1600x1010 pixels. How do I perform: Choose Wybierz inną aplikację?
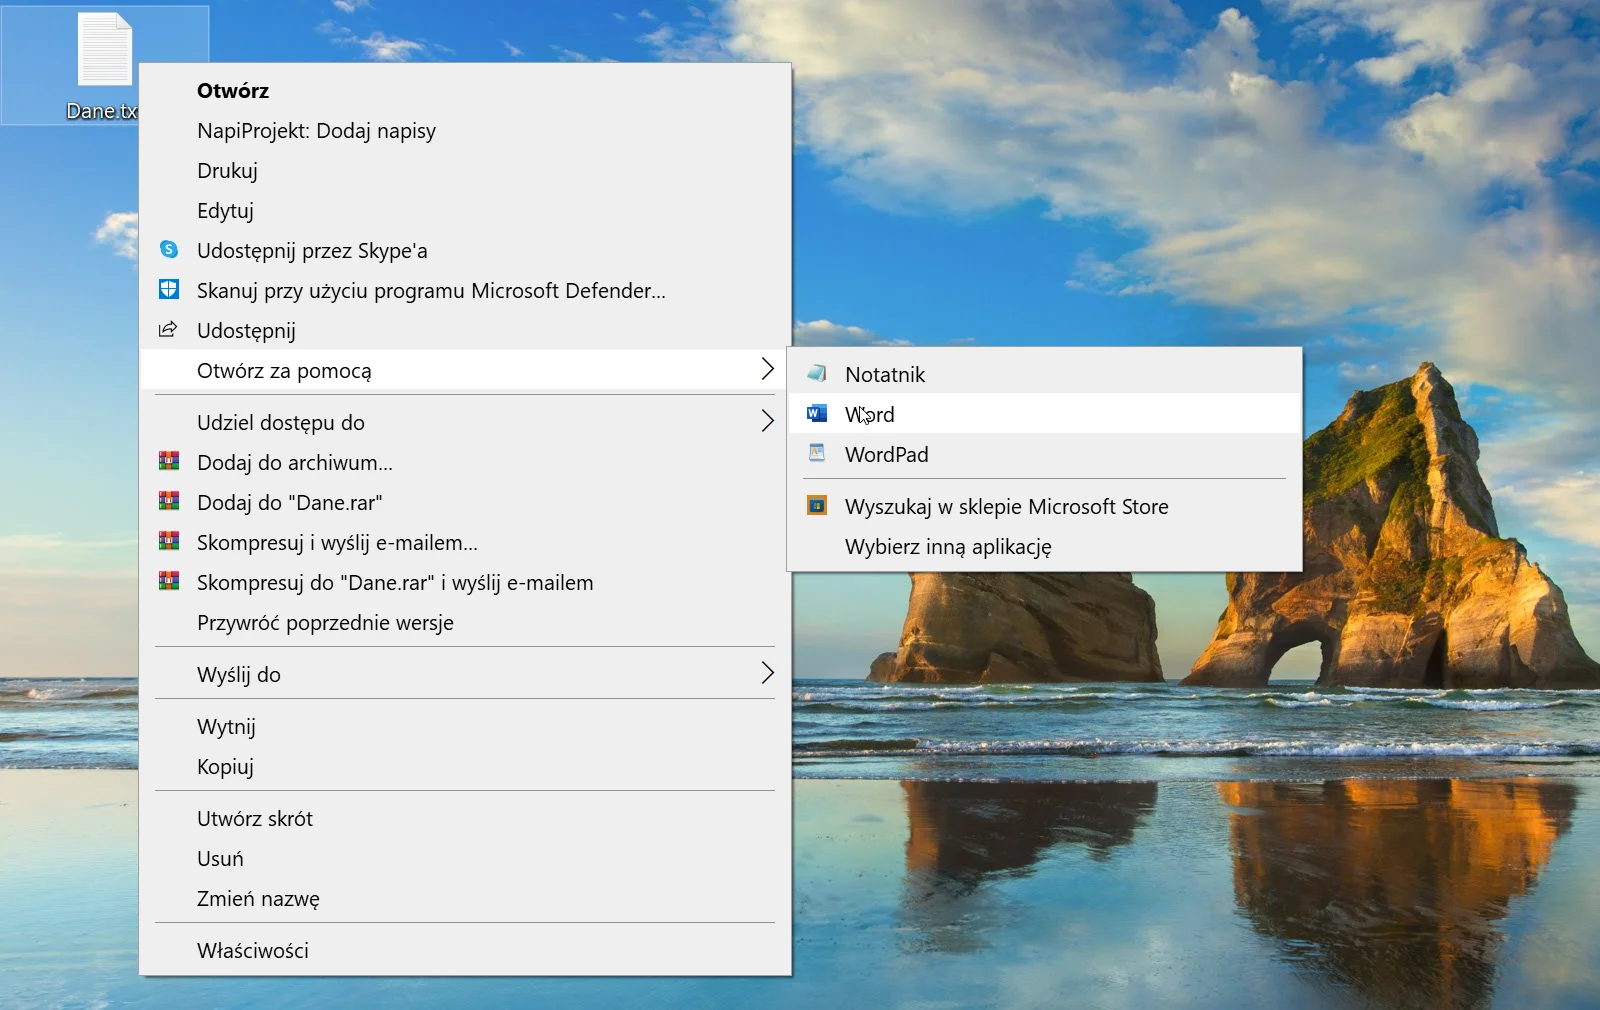1044,546
